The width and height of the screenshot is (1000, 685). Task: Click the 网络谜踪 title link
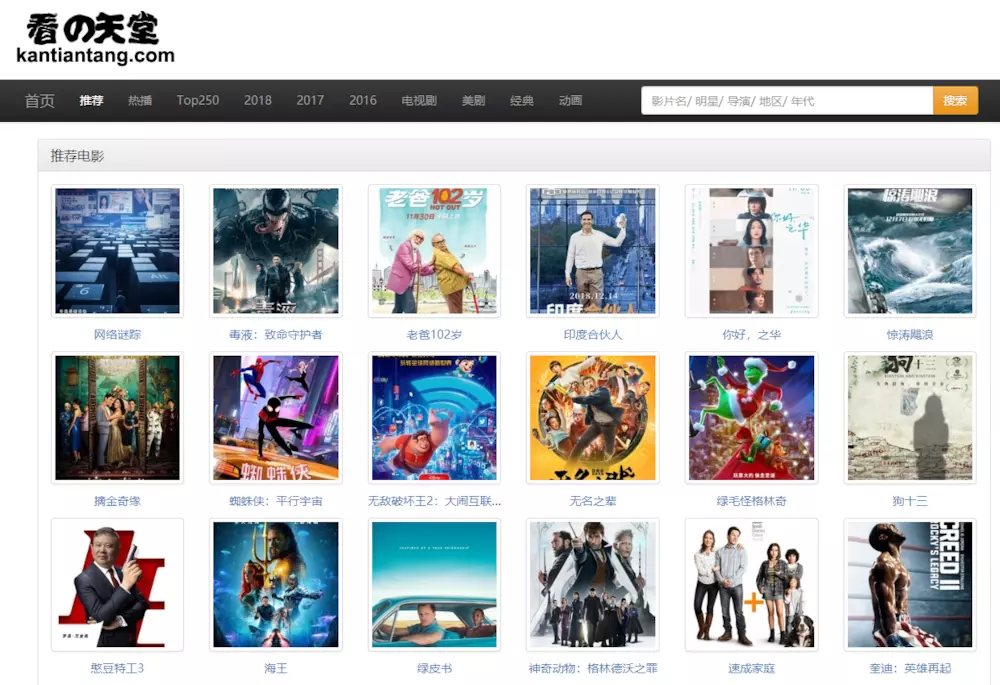[x=117, y=334]
